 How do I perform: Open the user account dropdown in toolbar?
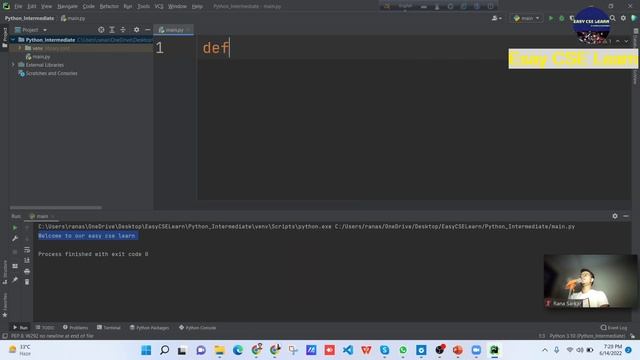497,18
